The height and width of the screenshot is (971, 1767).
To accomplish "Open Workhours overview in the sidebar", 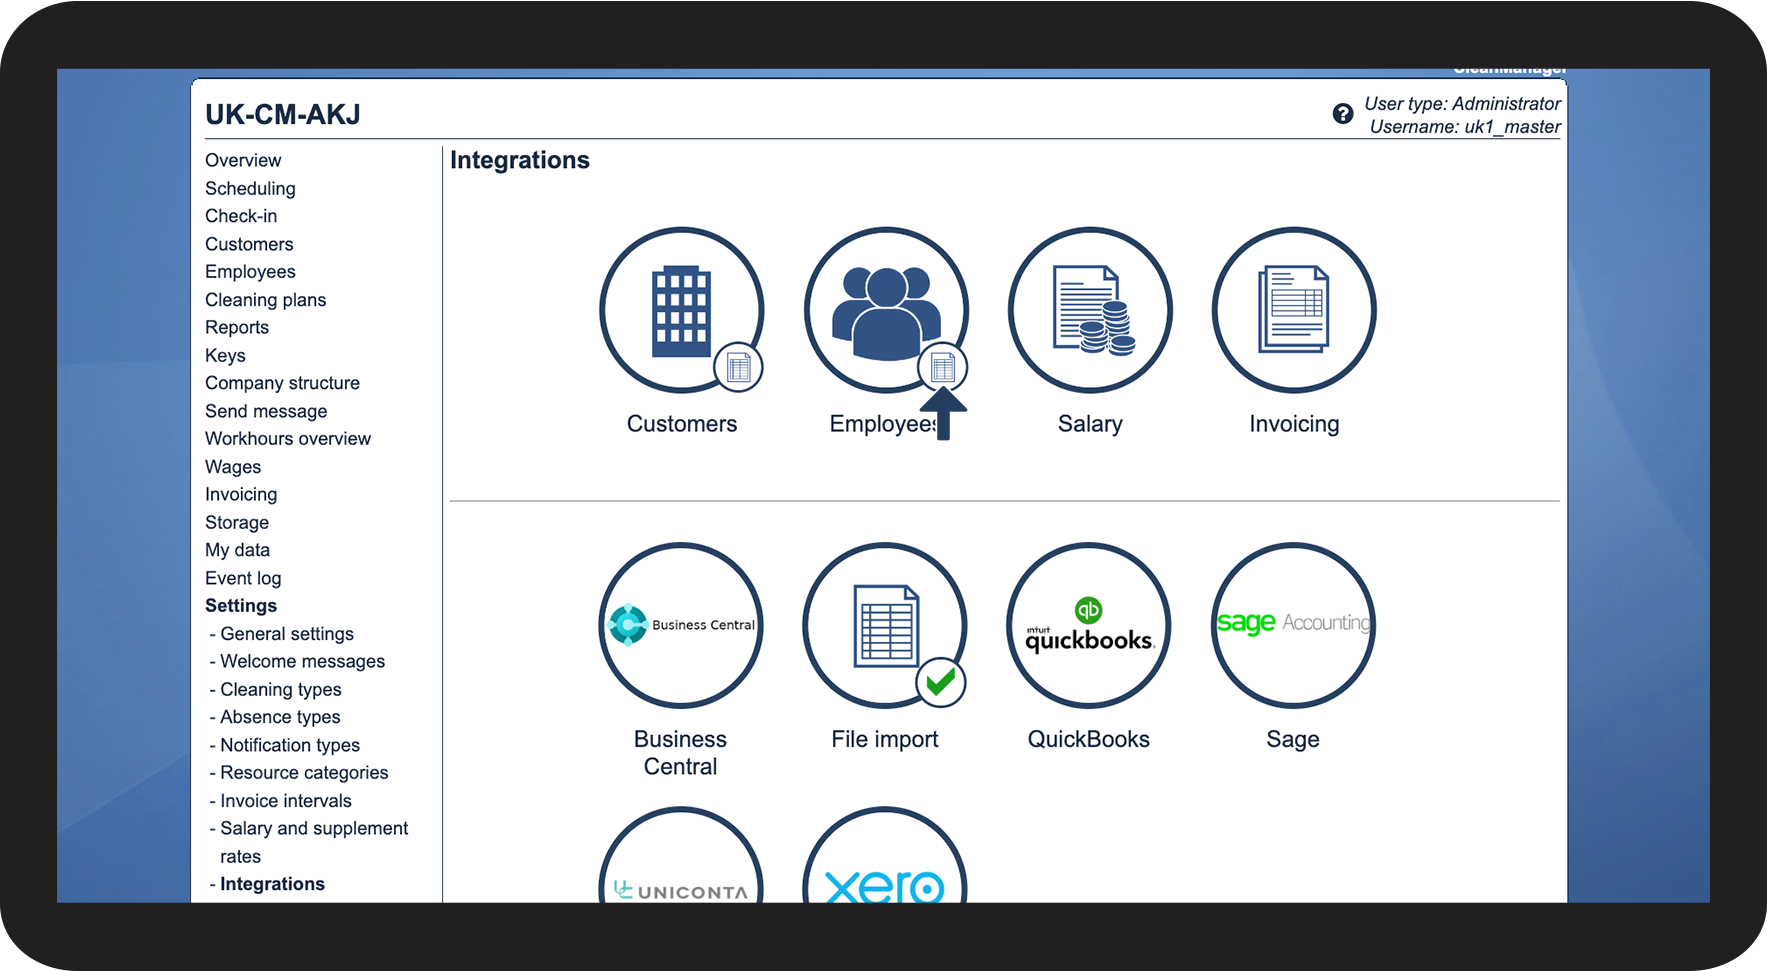I will (x=288, y=439).
